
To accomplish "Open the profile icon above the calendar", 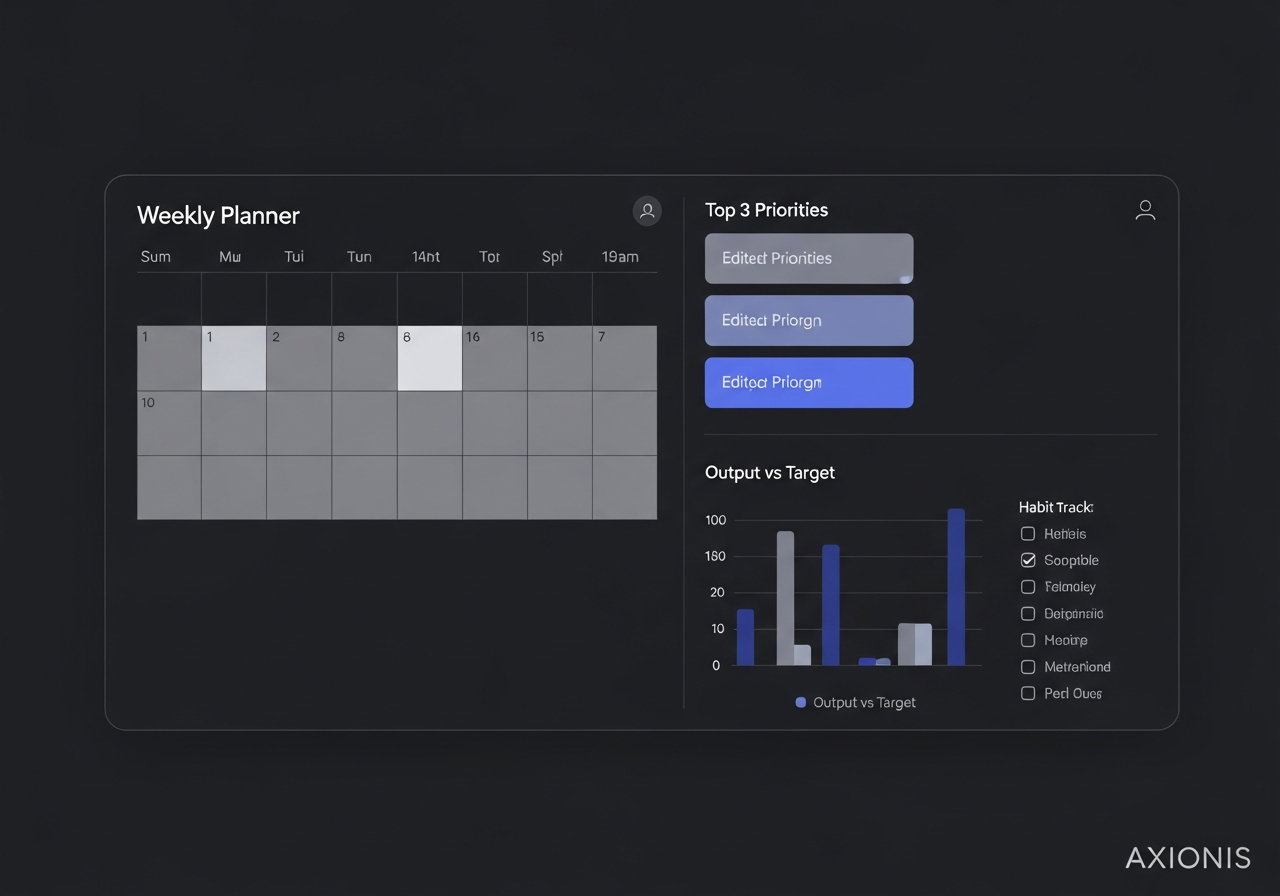I will pyautogui.click(x=646, y=211).
